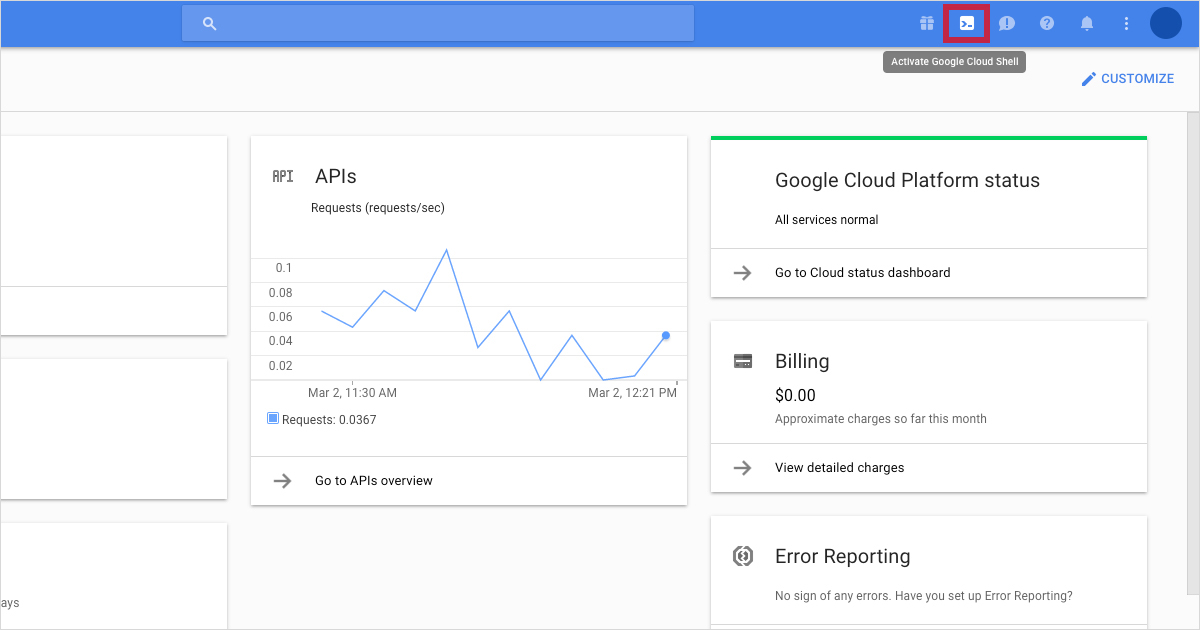Image resolution: width=1200 pixels, height=630 pixels.
Task: Click the Billing credit card icon
Action: [x=743, y=361]
